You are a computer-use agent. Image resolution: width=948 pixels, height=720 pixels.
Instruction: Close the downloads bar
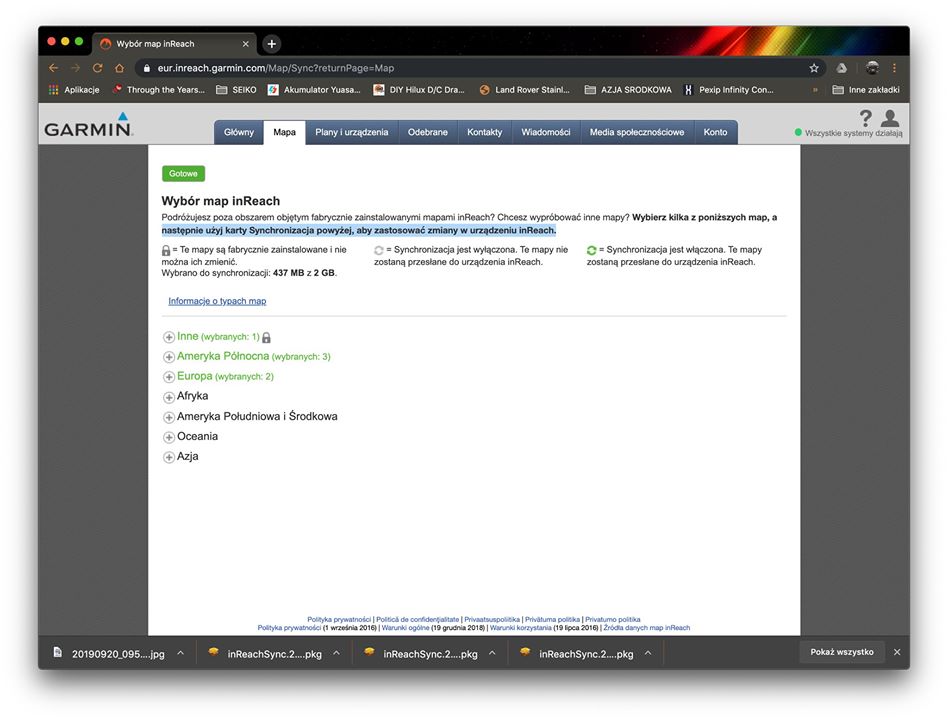pos(897,652)
